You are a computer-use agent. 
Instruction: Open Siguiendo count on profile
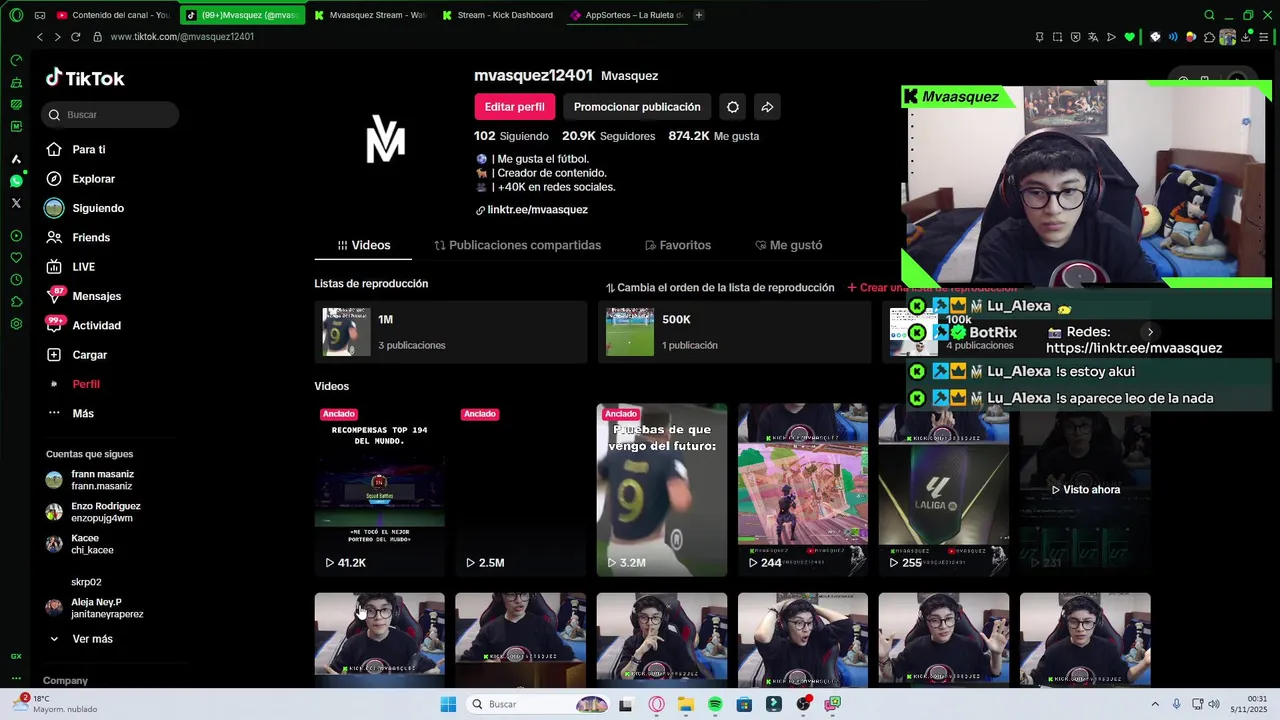[x=511, y=136]
